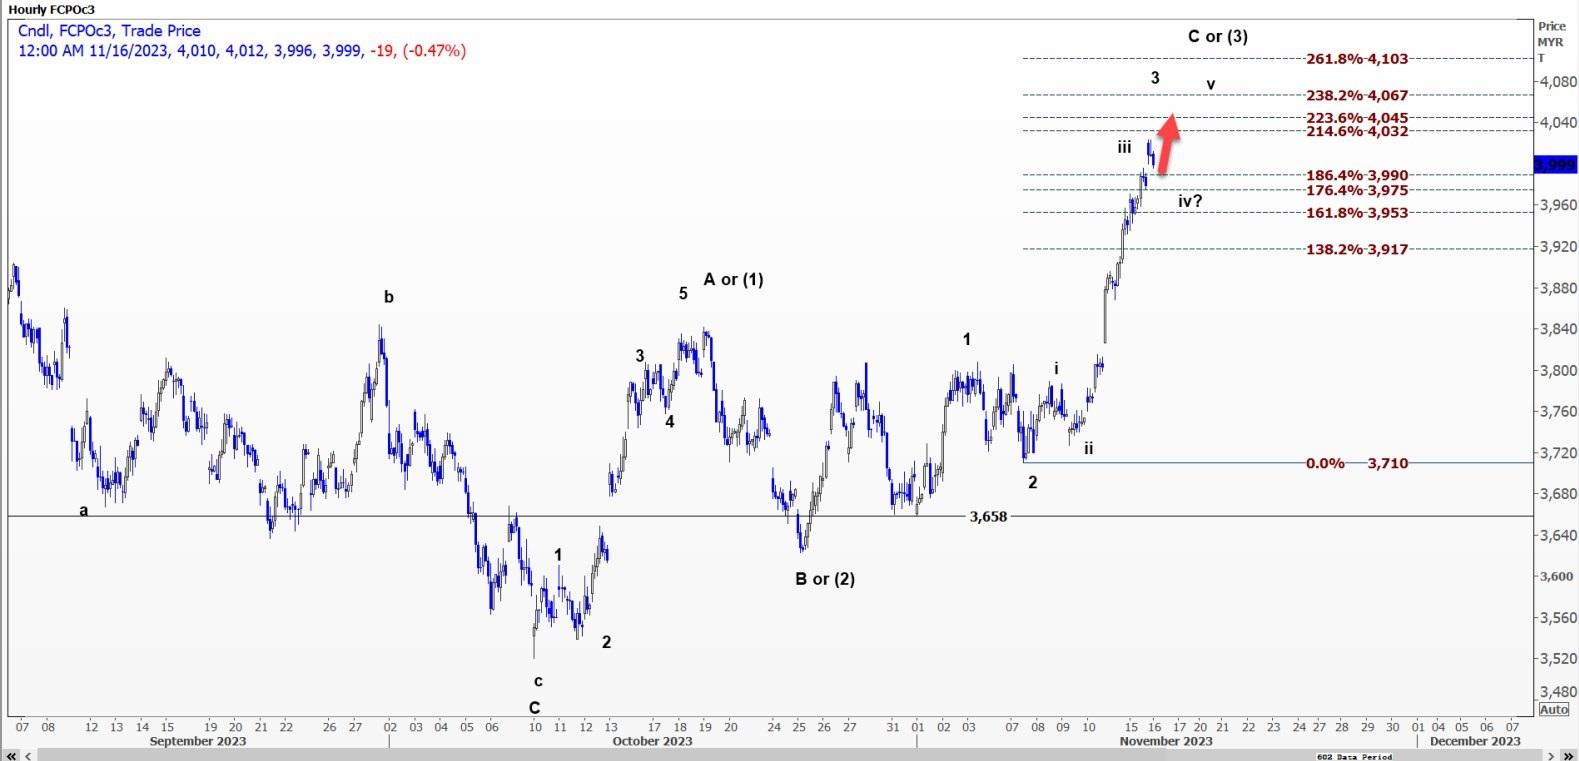This screenshot has width=1579, height=761.
Task: Click the lowercase "b" wave label
Action: coord(389,297)
